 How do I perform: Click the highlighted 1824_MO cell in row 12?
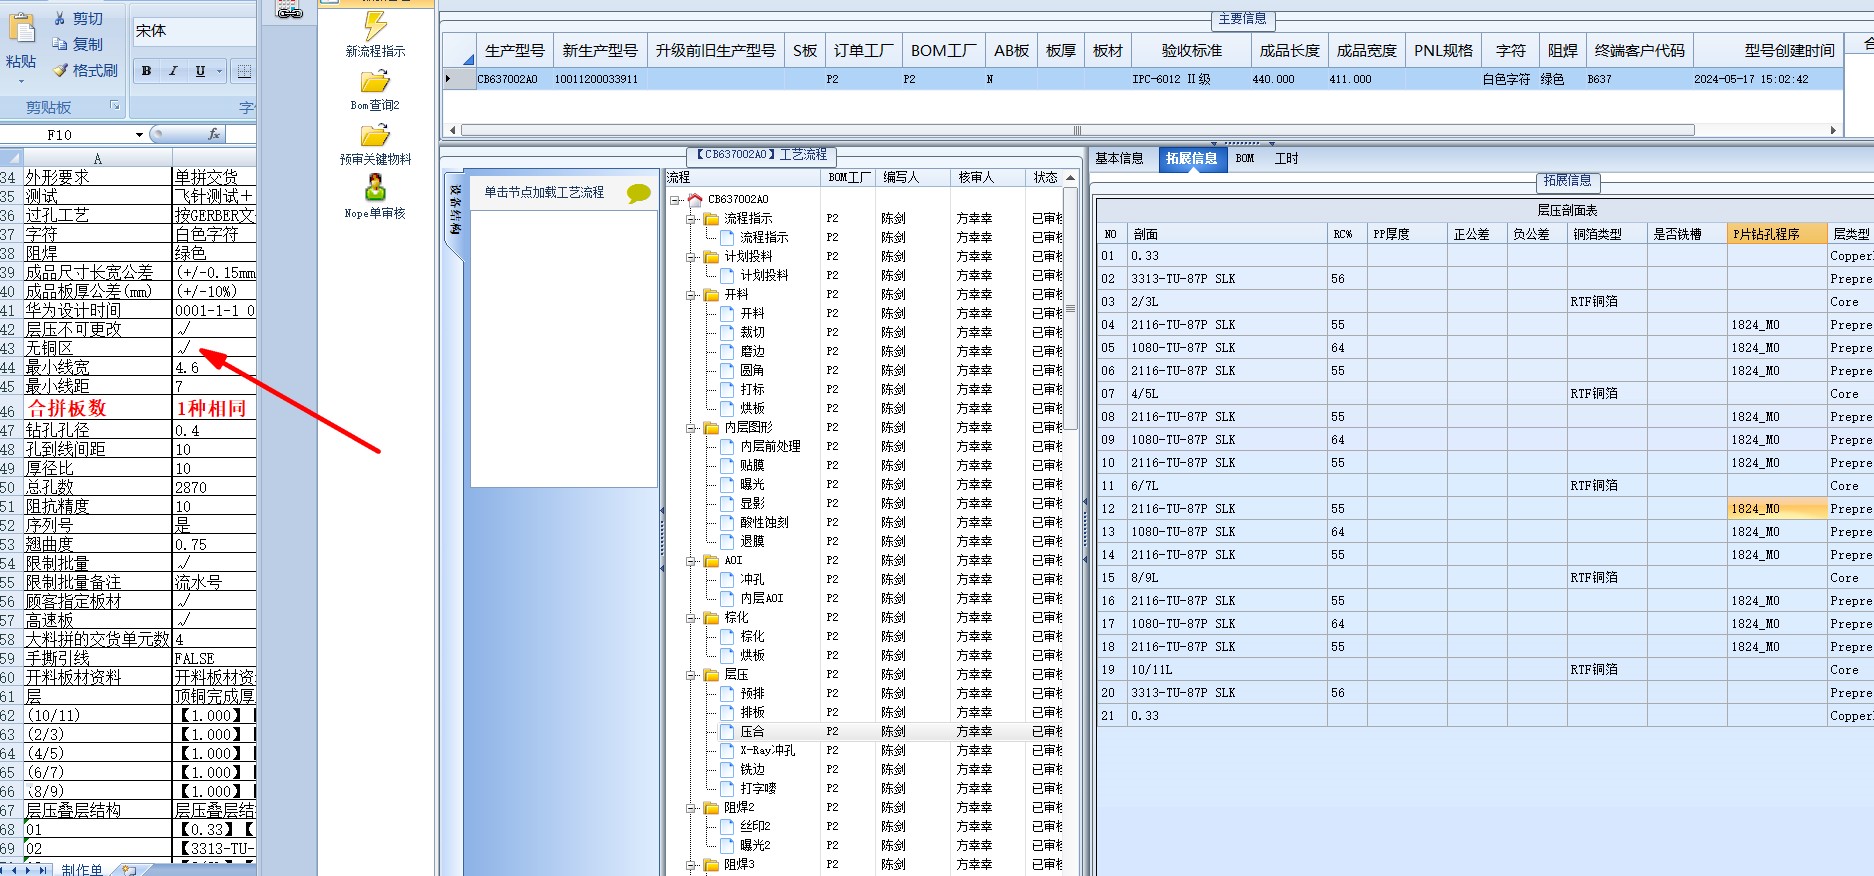point(1776,508)
